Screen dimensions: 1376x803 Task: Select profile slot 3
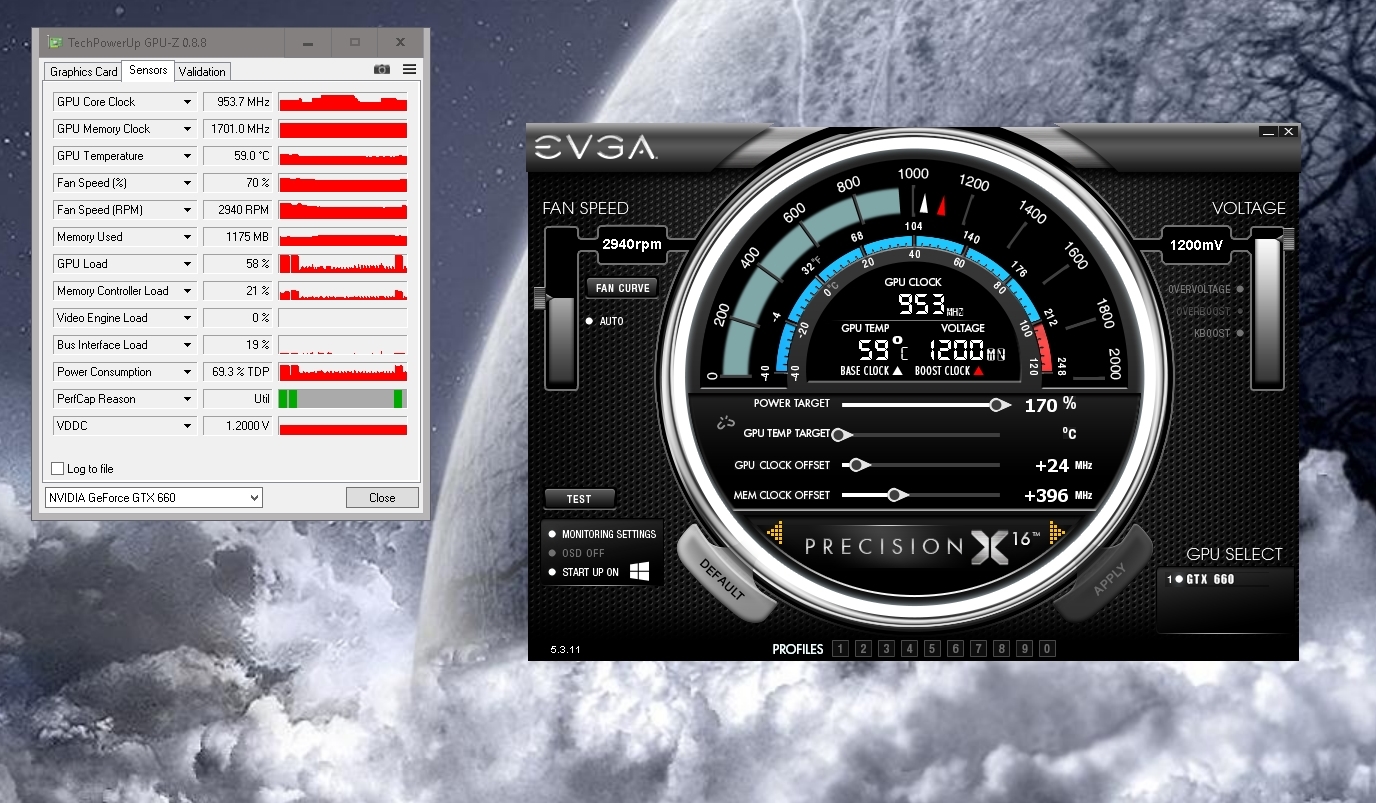(886, 649)
